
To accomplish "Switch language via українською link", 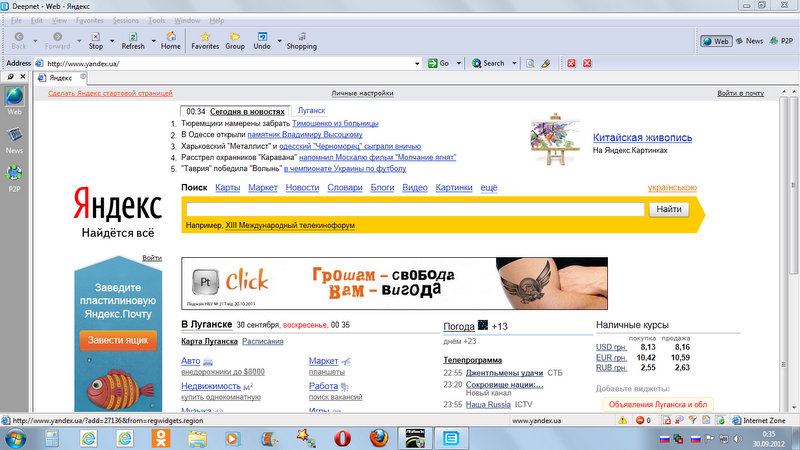I will pyautogui.click(x=672, y=188).
